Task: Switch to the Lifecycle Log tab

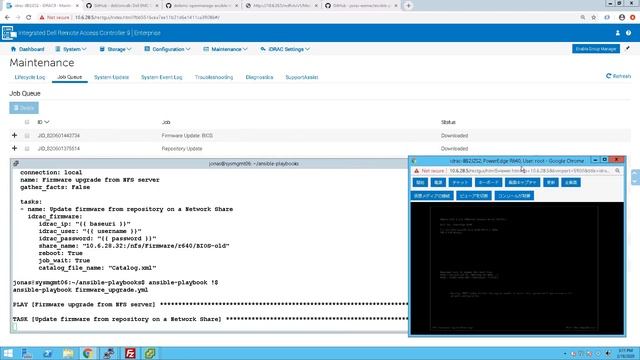Action: click(x=30, y=77)
